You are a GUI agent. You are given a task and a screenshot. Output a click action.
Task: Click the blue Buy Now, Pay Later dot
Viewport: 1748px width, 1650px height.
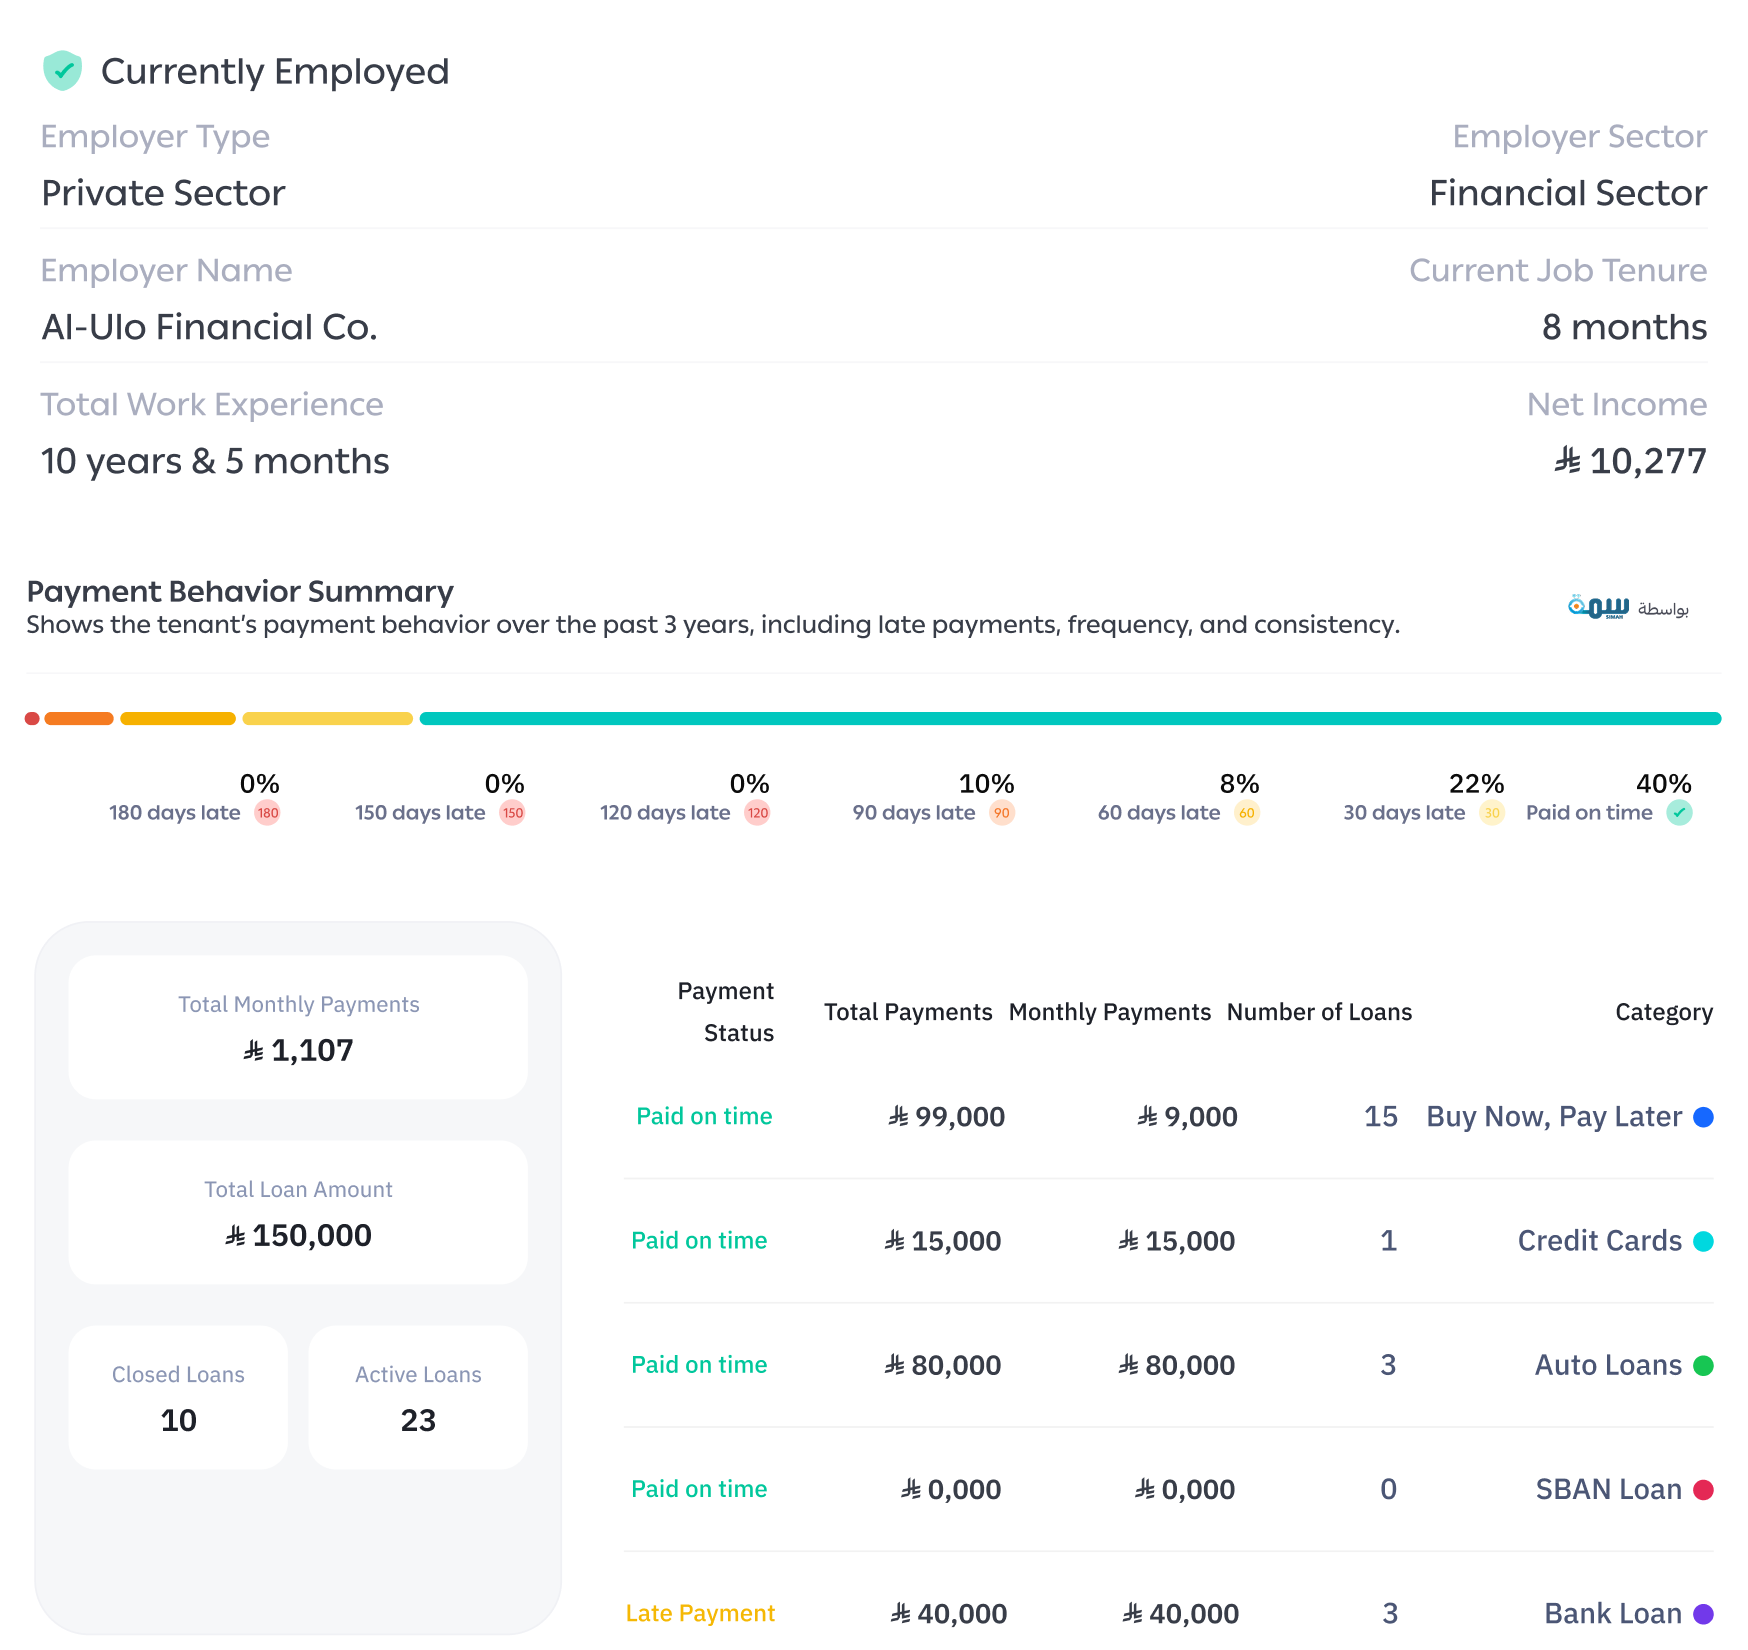point(1703,1117)
